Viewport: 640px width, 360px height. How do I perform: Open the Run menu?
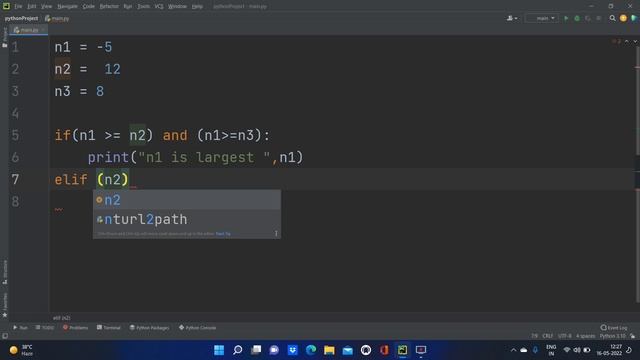click(x=128, y=7)
